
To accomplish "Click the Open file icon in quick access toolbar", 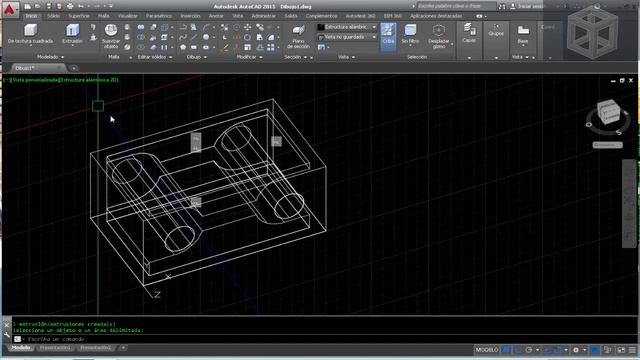I will click(x=38, y=6).
